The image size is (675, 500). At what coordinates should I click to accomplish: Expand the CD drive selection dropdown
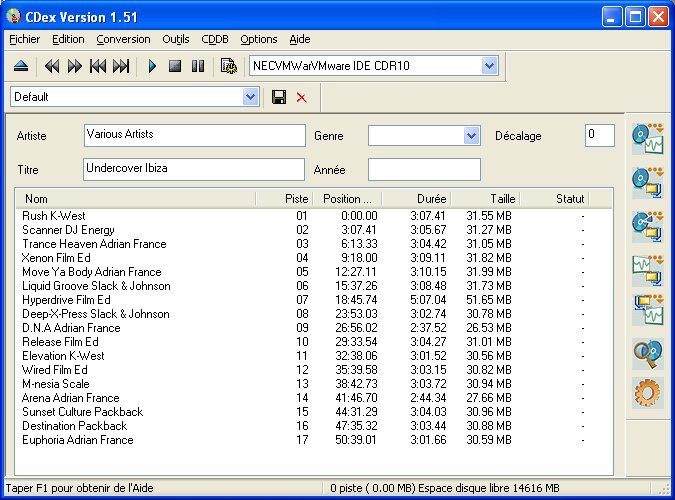489,66
